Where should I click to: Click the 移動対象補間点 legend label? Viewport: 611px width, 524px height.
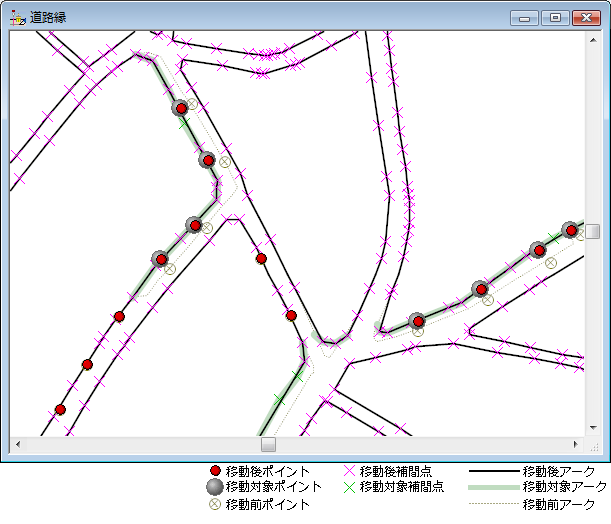[x=402, y=487]
